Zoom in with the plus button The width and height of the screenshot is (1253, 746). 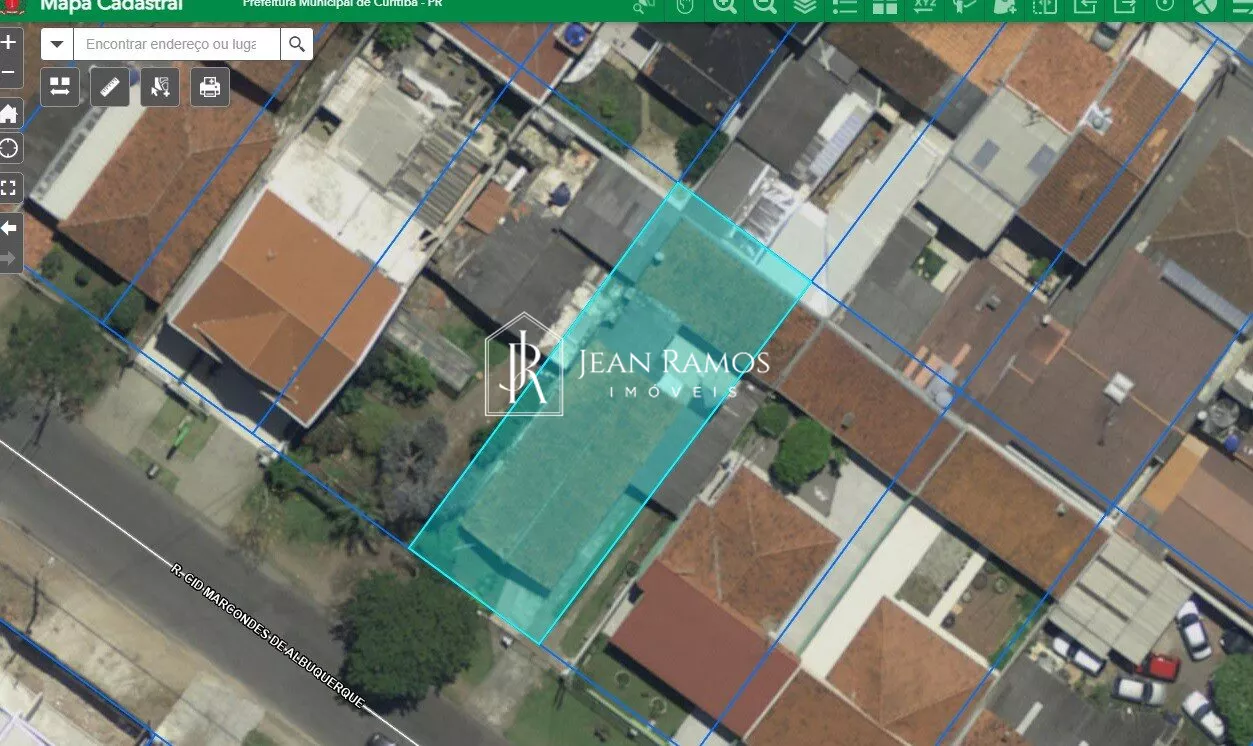[x=9, y=43]
